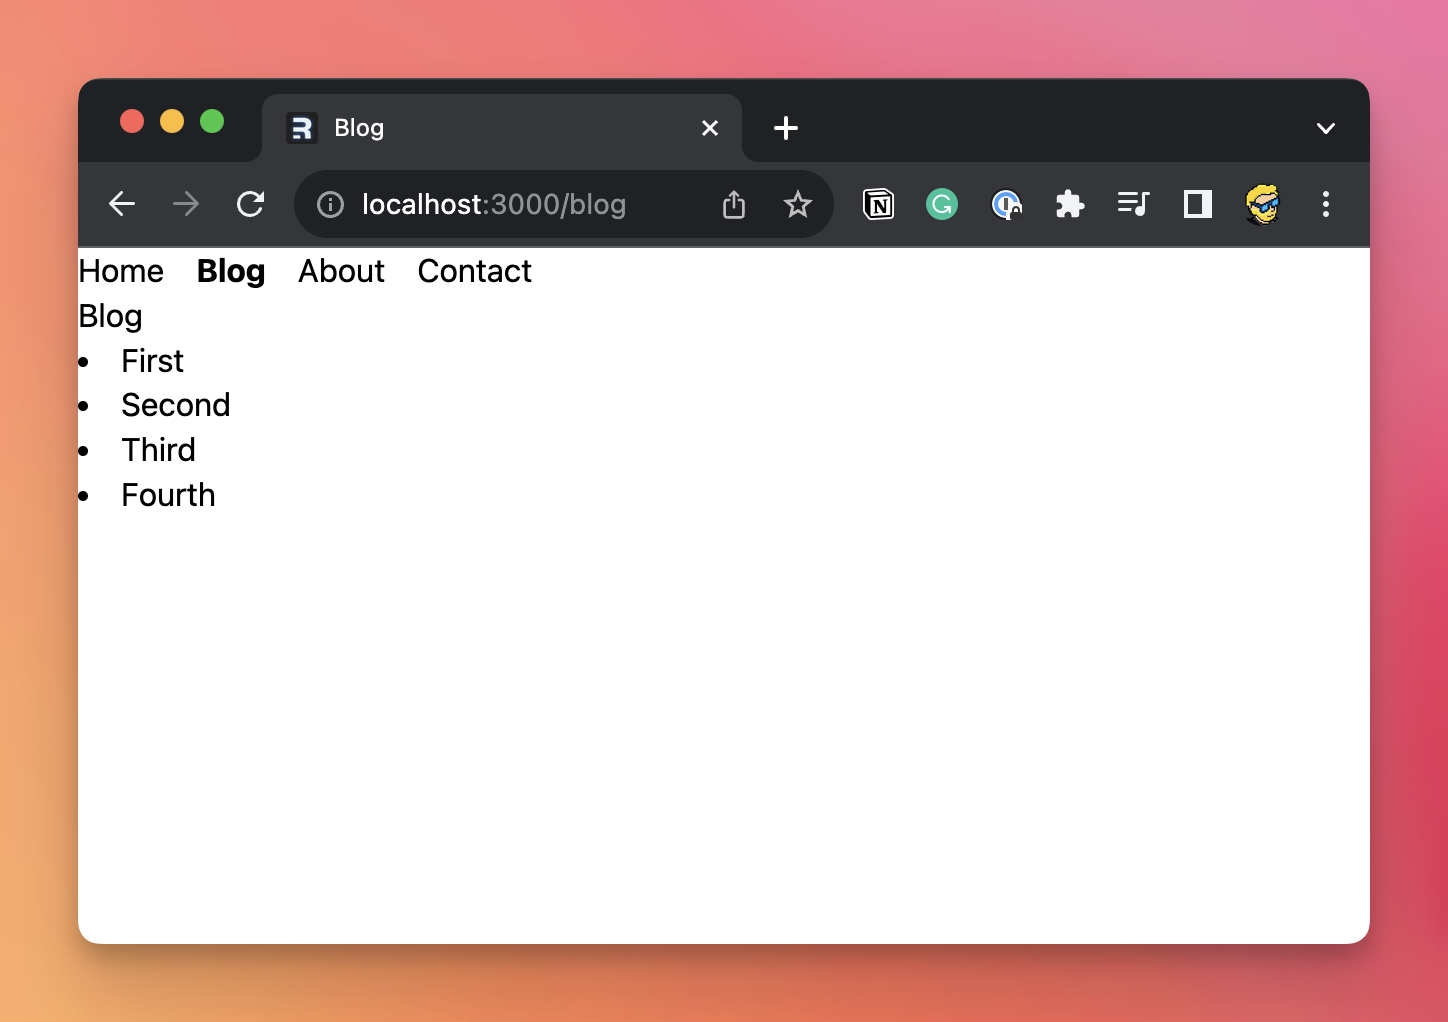Click the profile avatar icon
The width and height of the screenshot is (1448, 1022).
click(x=1262, y=204)
